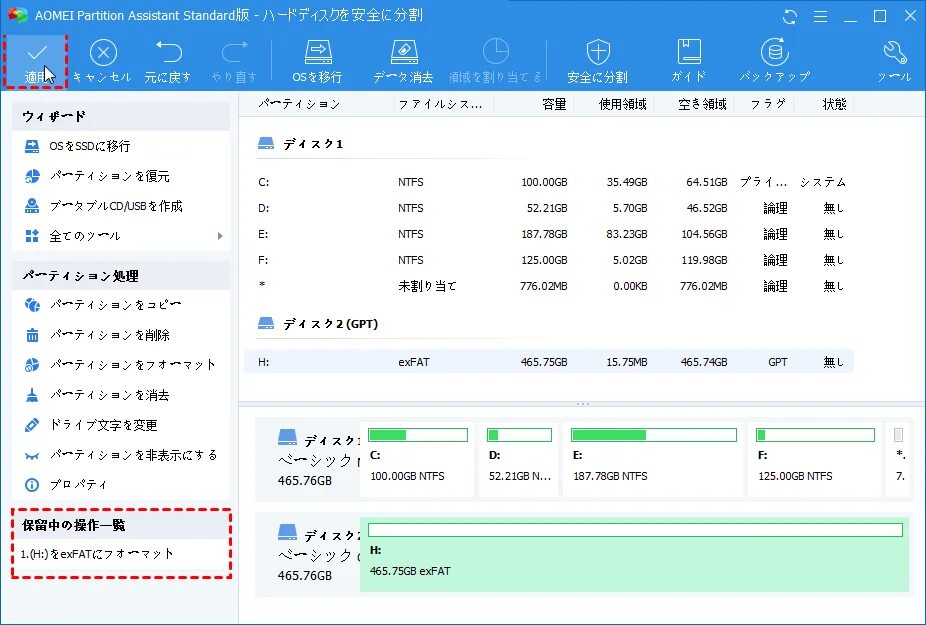Image resolution: width=926 pixels, height=625 pixels.
Task: Select the C: partition row
Action: pos(549,182)
